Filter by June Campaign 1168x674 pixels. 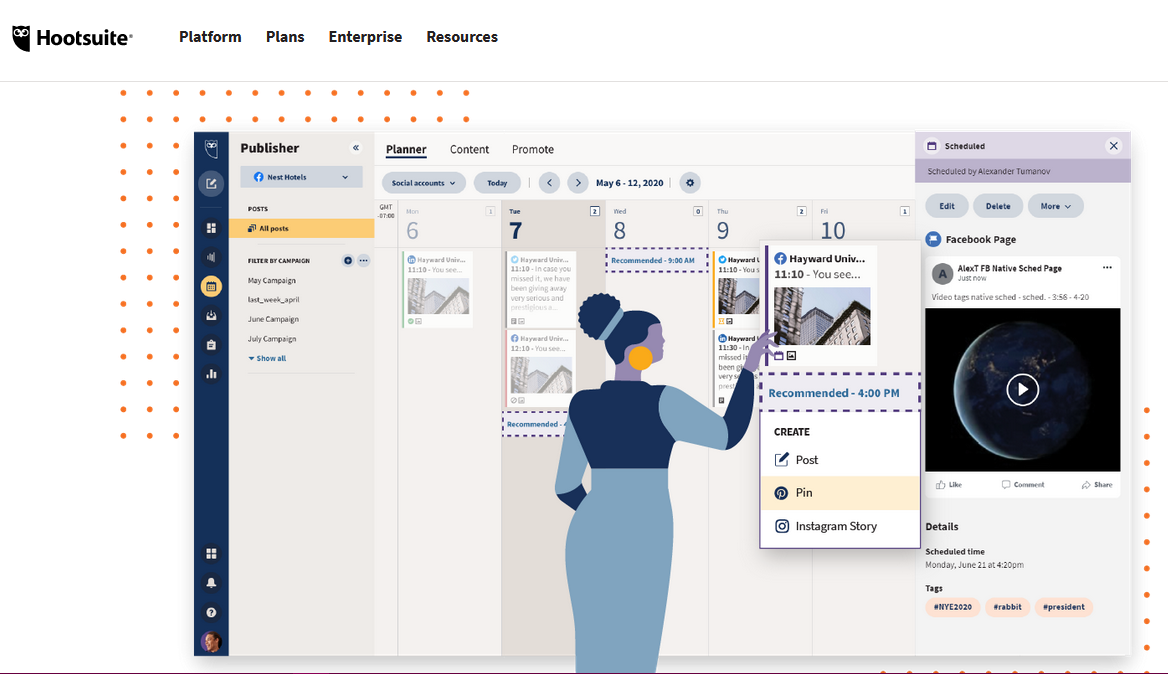[273, 319]
